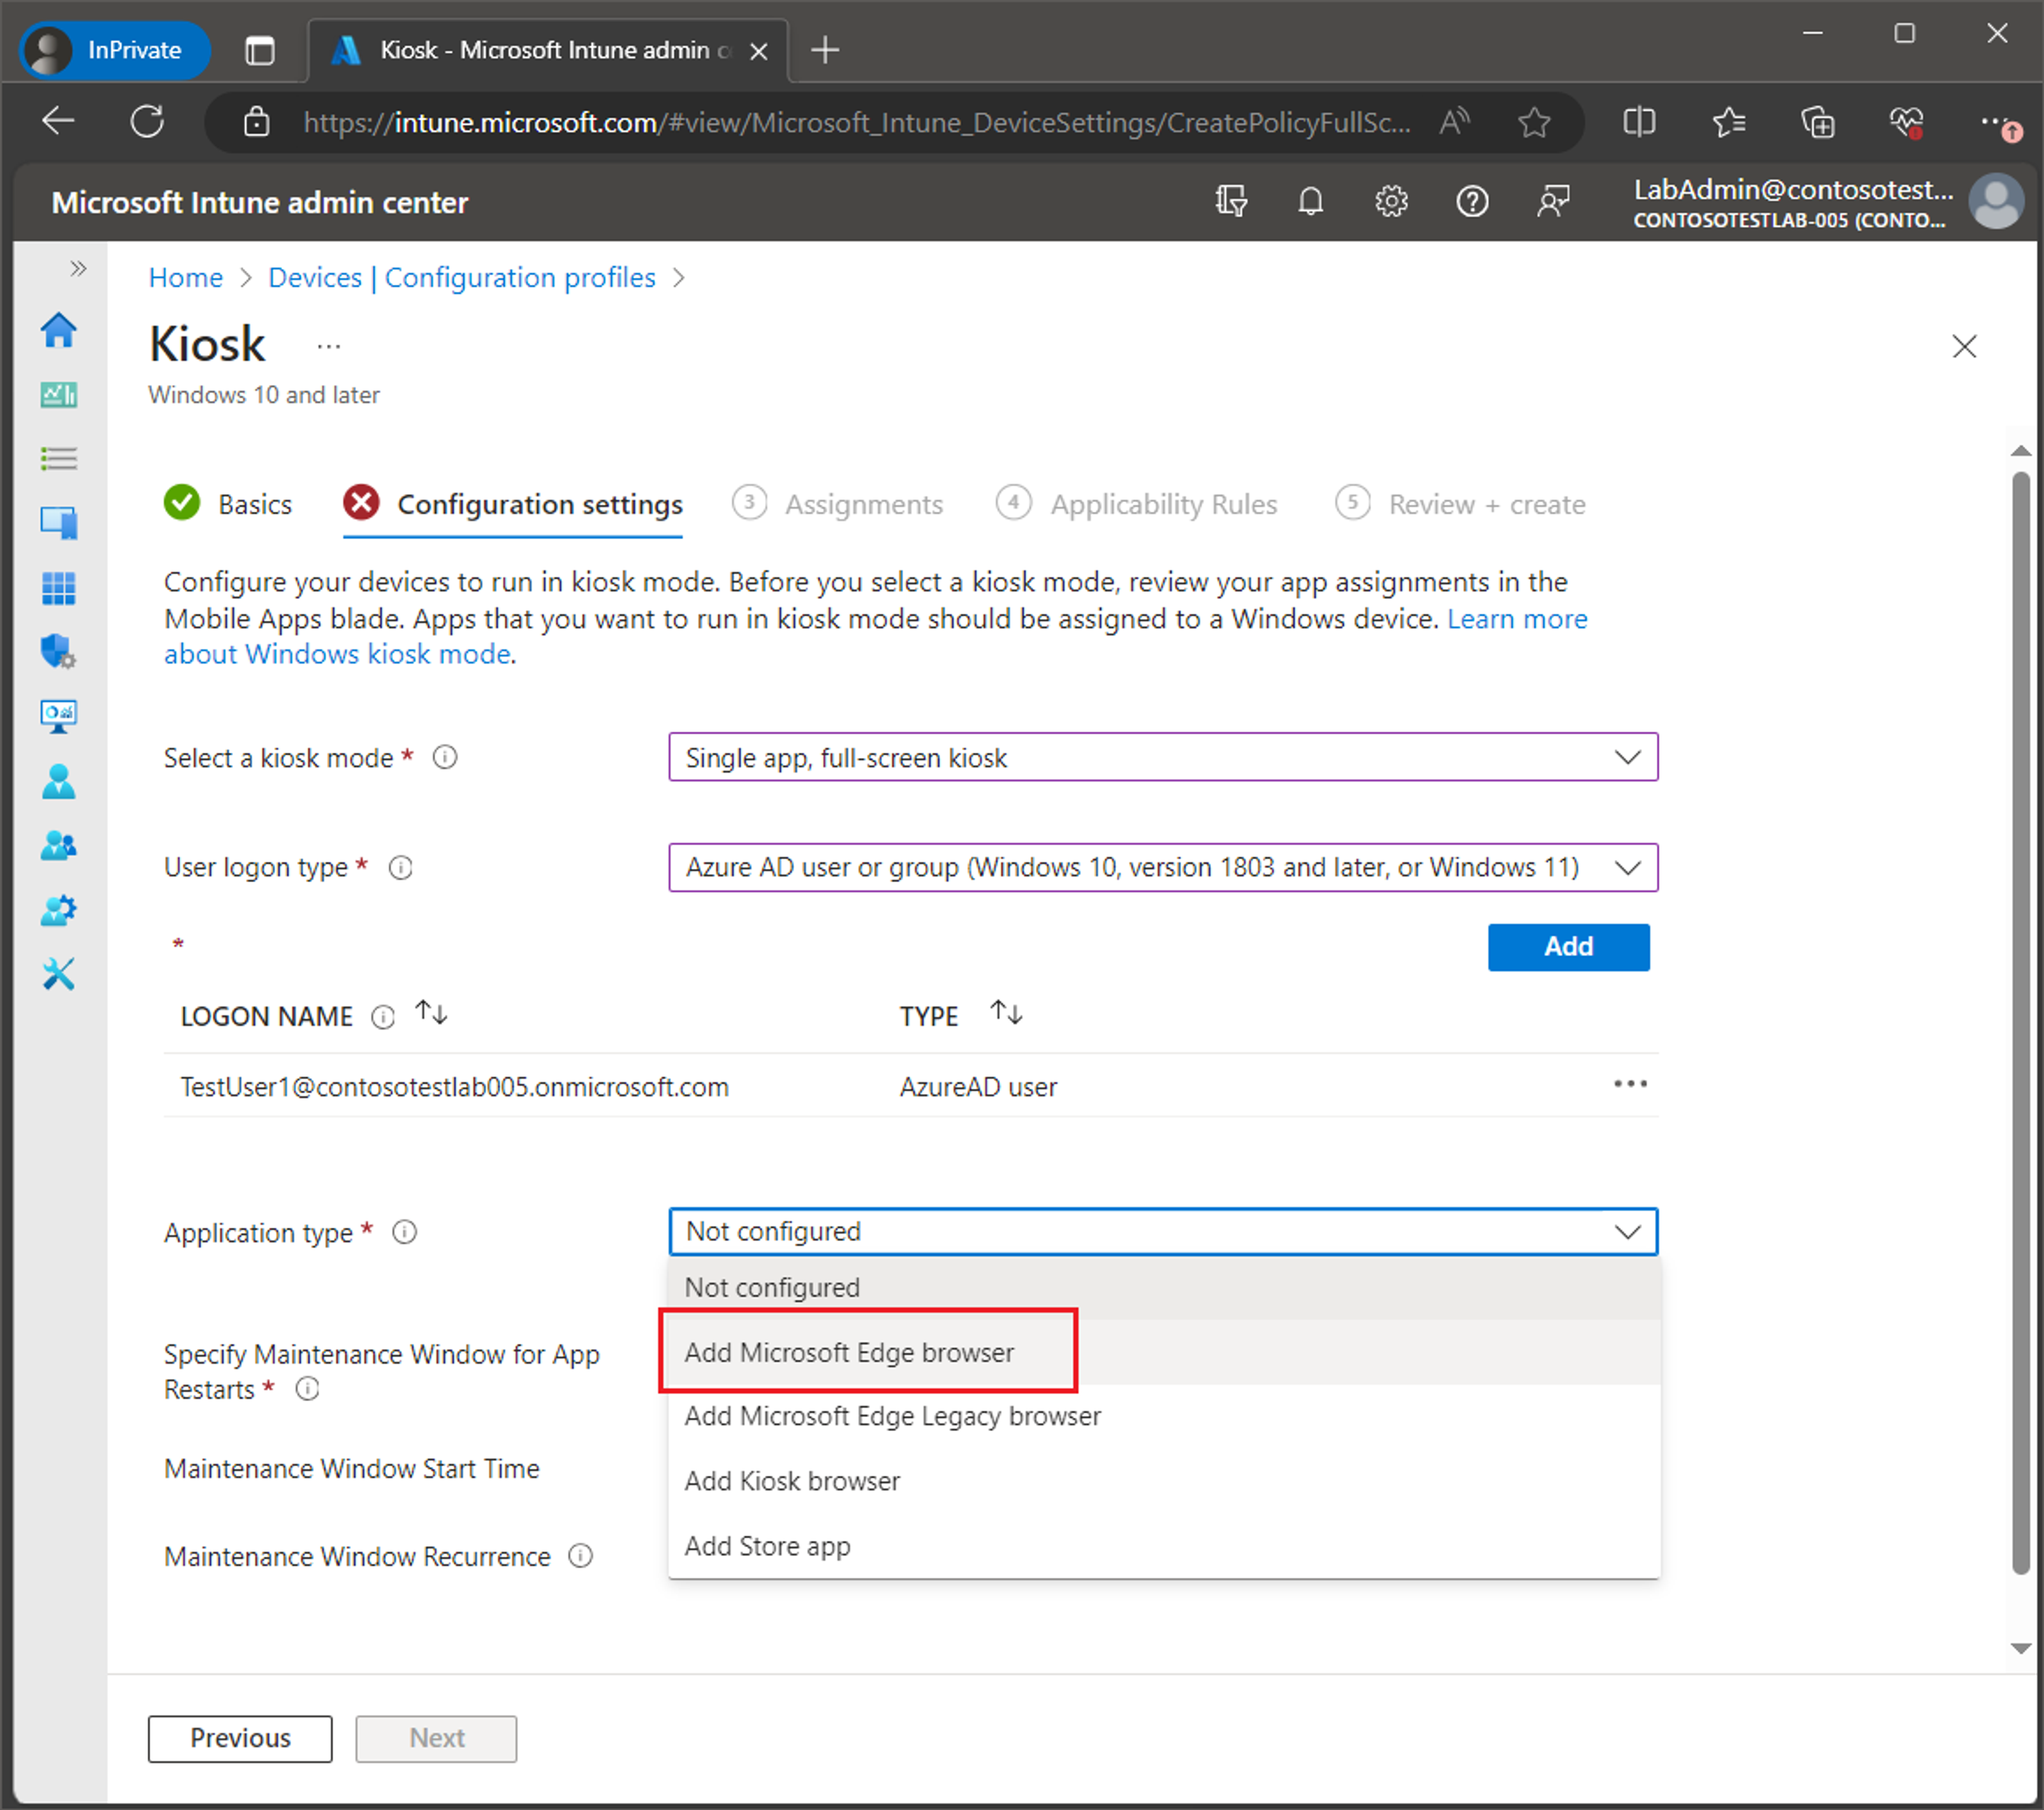Sort by TYPE column arrows
The height and width of the screenshot is (1810, 2044).
pyautogui.click(x=1006, y=1013)
